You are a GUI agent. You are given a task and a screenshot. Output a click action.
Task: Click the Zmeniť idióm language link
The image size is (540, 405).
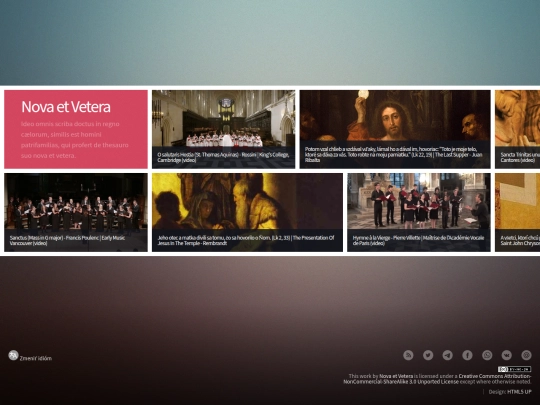click(x=35, y=359)
